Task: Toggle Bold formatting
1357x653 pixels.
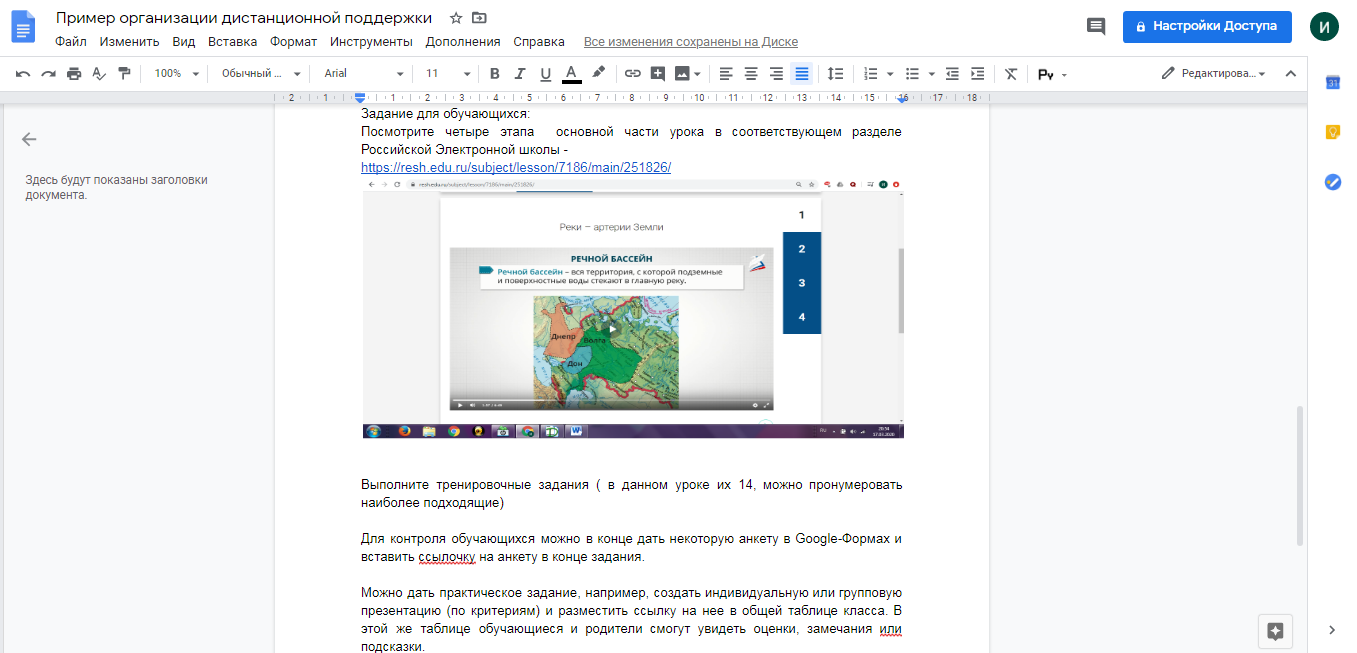Action: [x=494, y=74]
